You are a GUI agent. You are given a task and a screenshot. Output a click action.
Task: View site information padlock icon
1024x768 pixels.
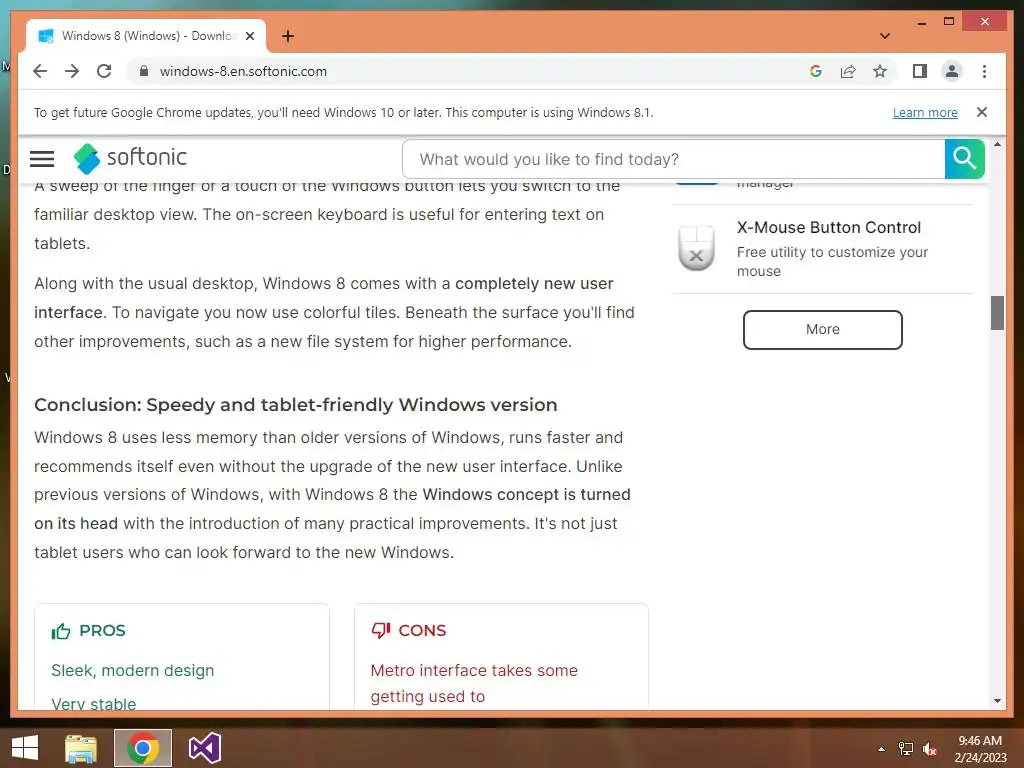[x=144, y=71]
